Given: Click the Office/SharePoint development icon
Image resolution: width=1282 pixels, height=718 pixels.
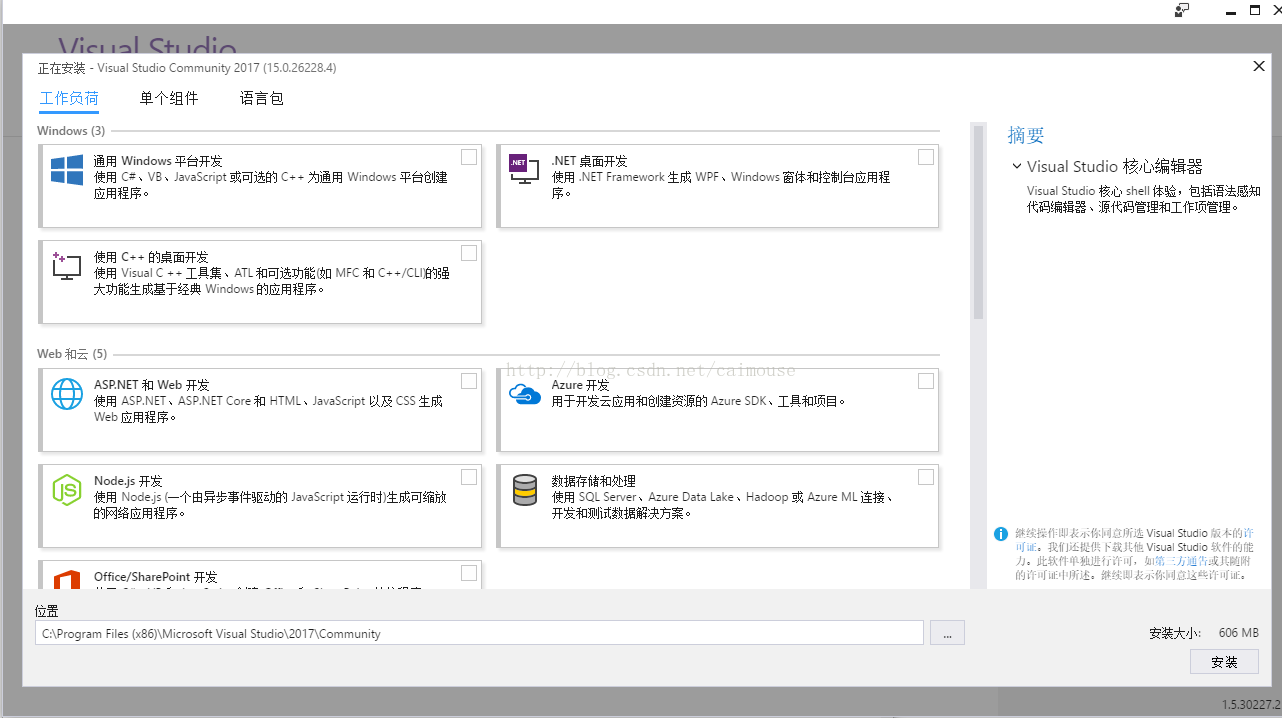Looking at the screenshot, I should pos(67,579).
